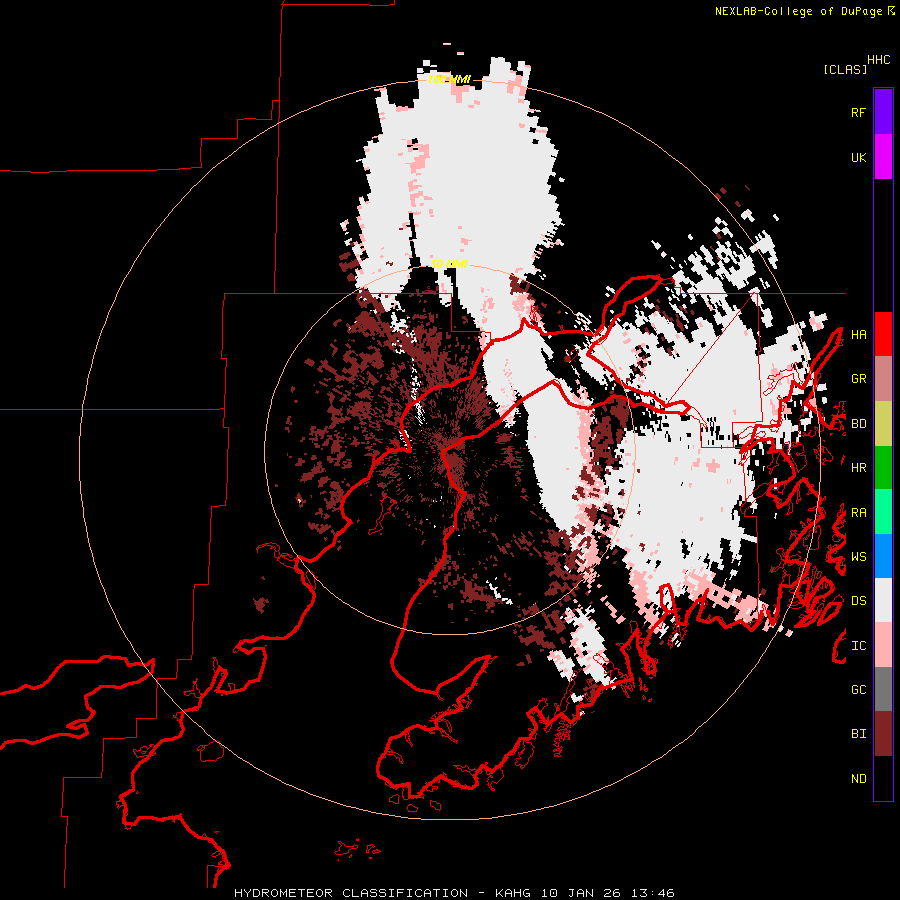Click the [CLAS] units label

[x=845, y=69]
